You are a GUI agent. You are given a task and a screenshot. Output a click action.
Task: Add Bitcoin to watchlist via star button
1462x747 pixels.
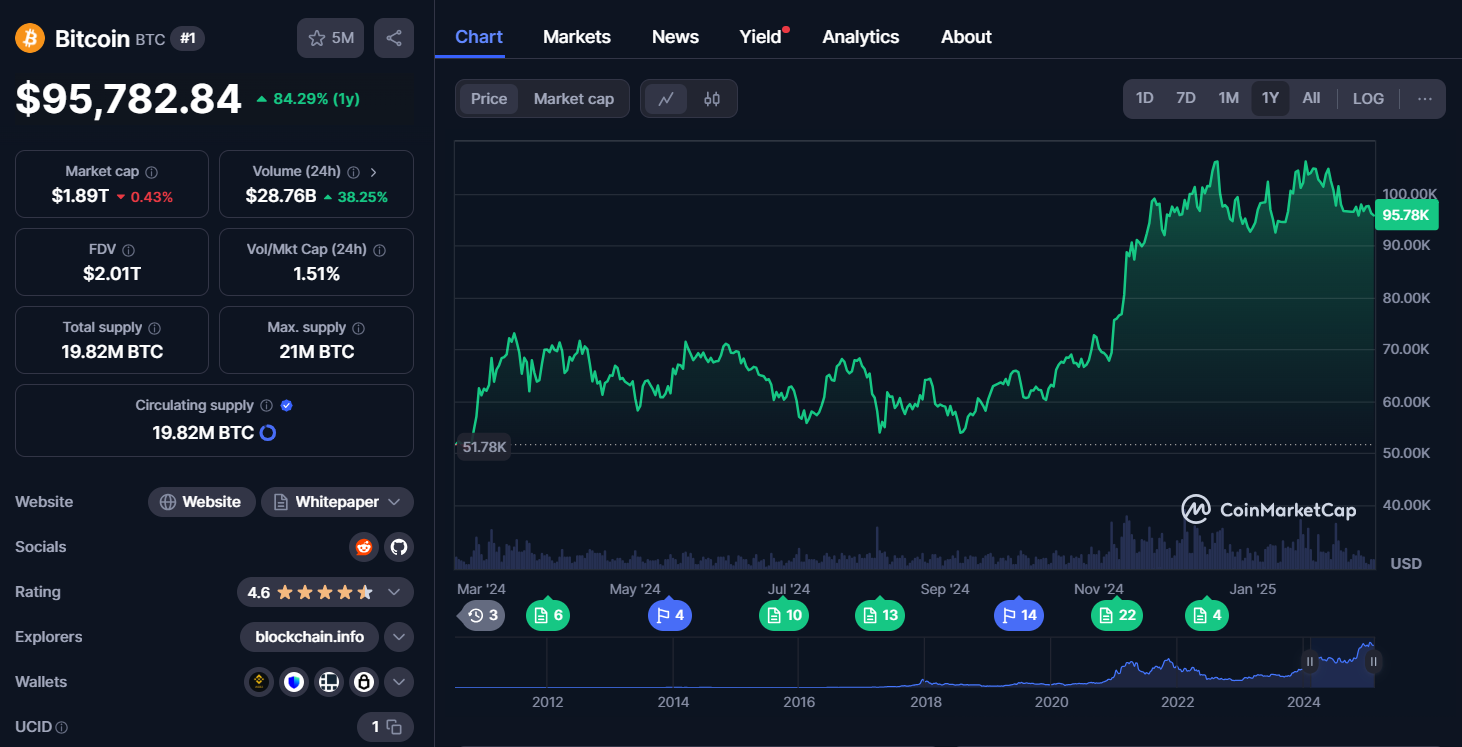pos(331,38)
